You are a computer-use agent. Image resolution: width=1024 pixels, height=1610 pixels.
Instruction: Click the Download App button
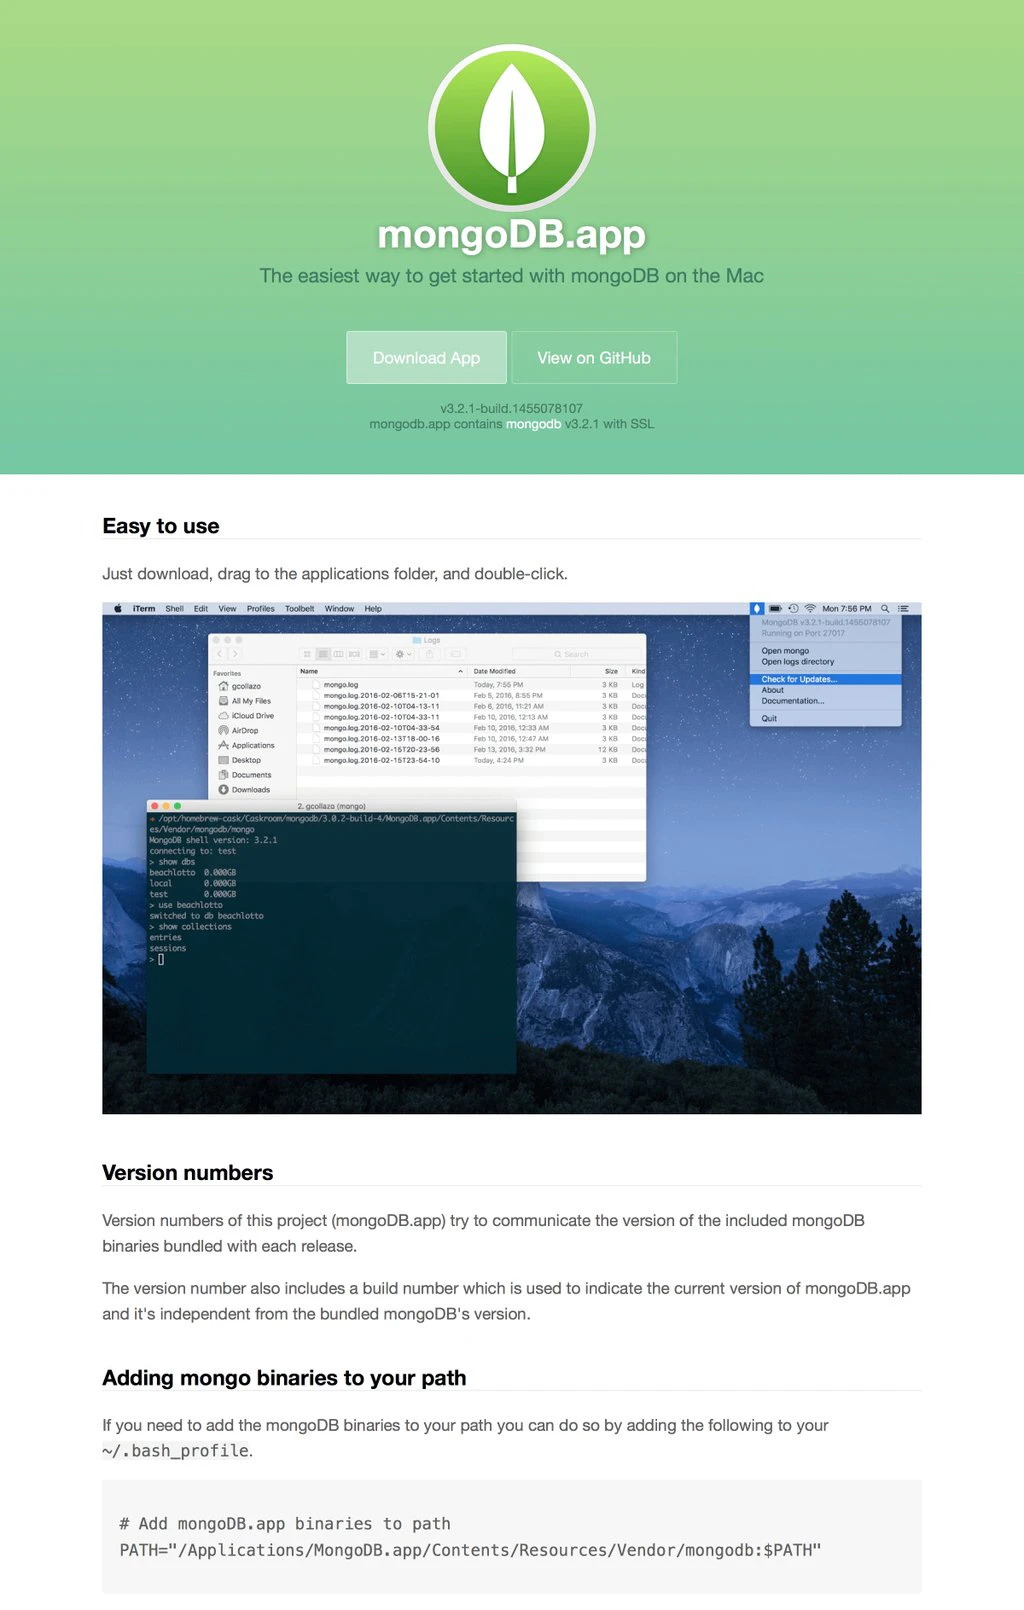tap(426, 357)
